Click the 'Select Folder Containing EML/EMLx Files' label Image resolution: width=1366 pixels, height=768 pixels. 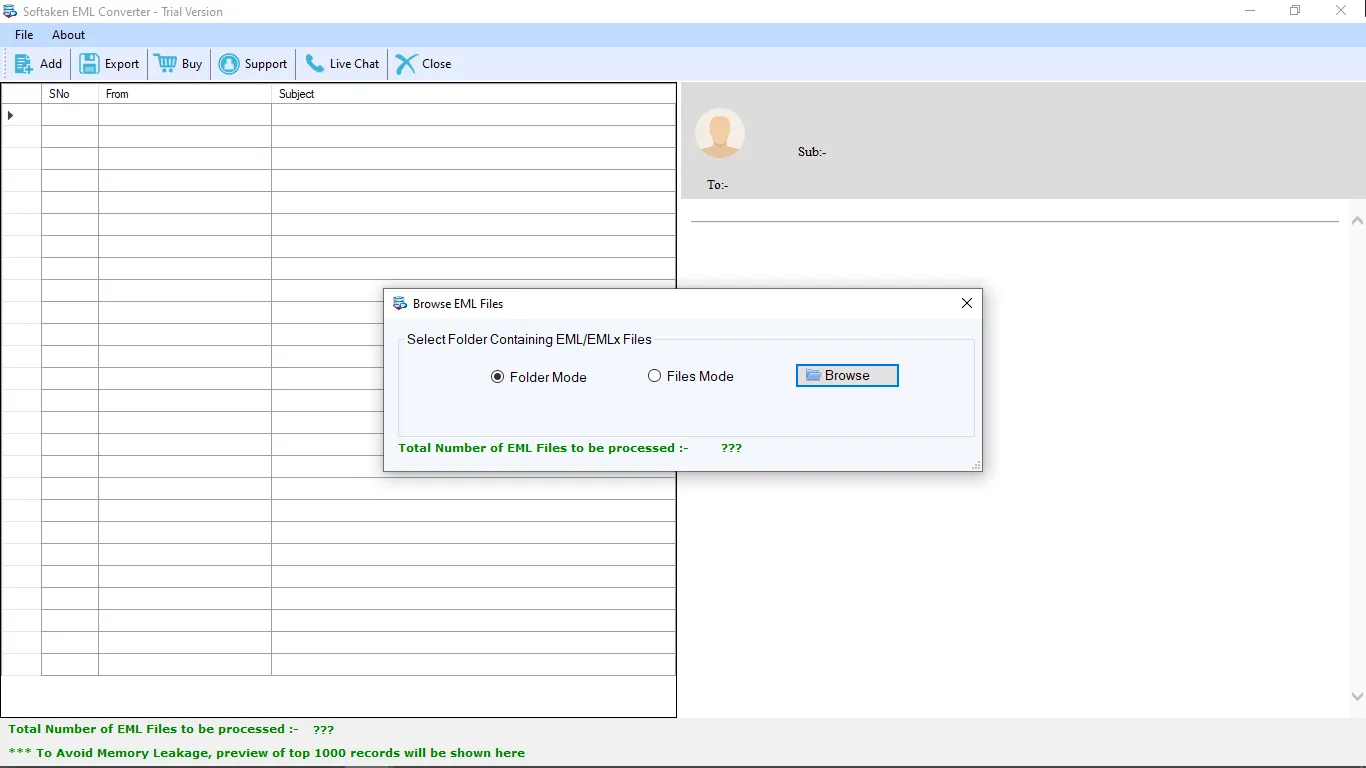[x=529, y=339]
